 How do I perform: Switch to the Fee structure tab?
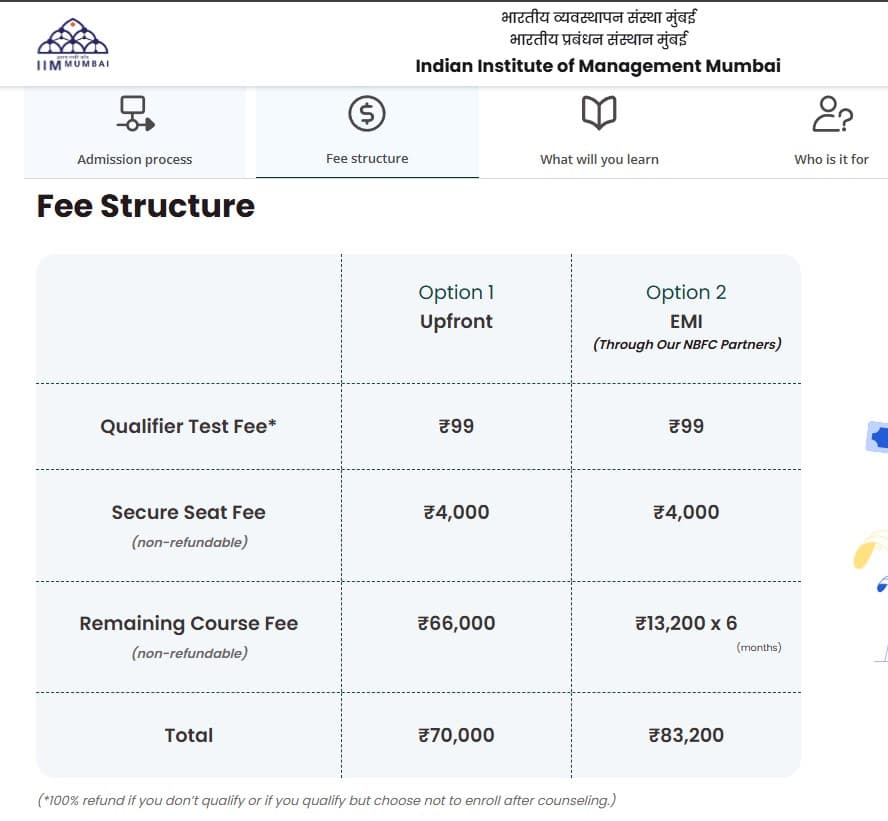[x=367, y=158]
